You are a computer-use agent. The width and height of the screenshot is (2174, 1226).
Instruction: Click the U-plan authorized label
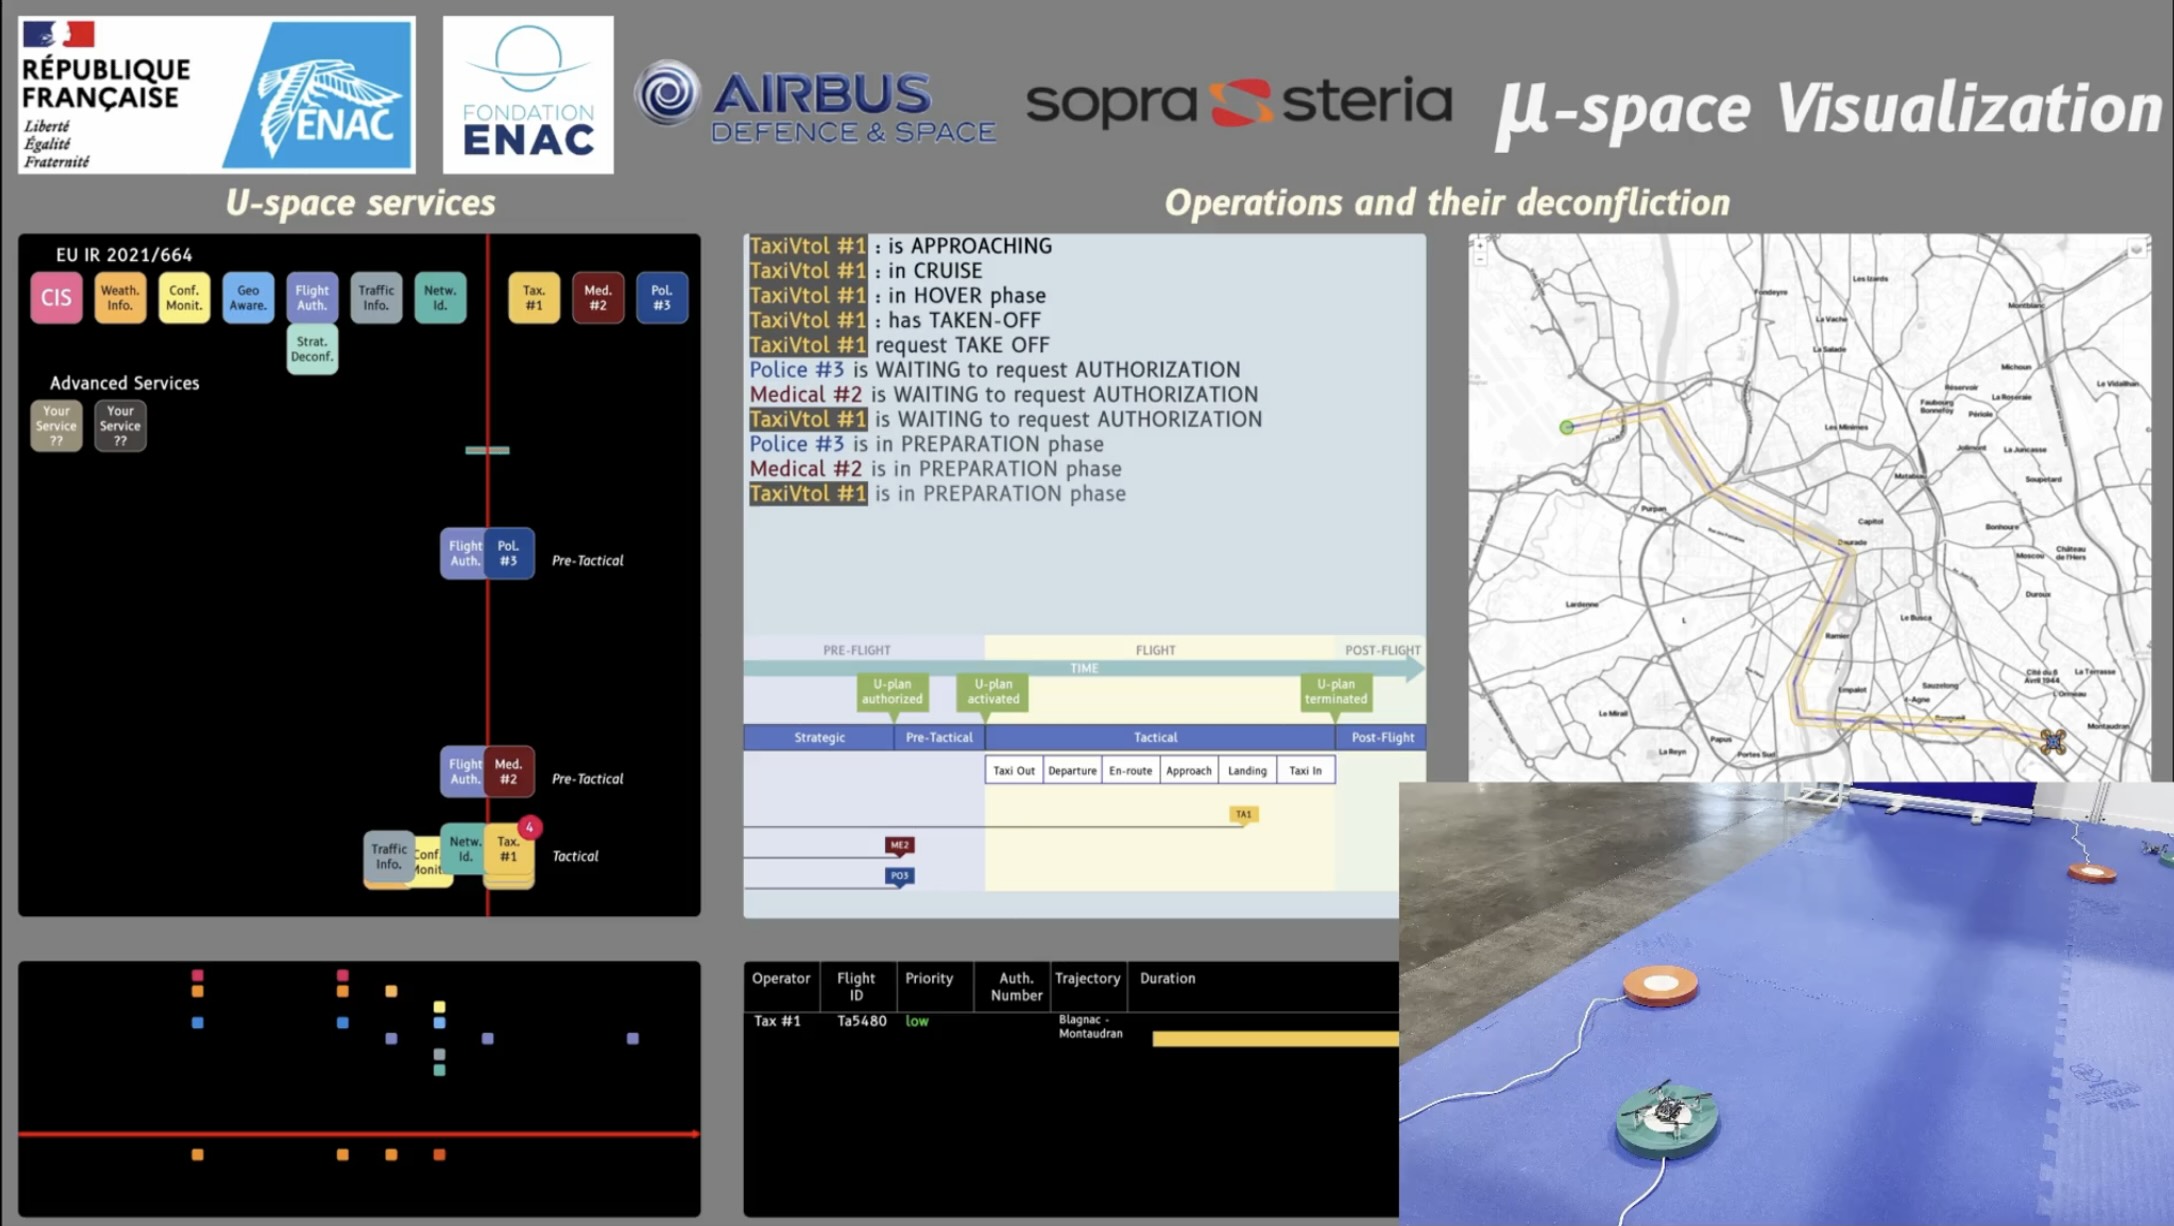click(891, 691)
